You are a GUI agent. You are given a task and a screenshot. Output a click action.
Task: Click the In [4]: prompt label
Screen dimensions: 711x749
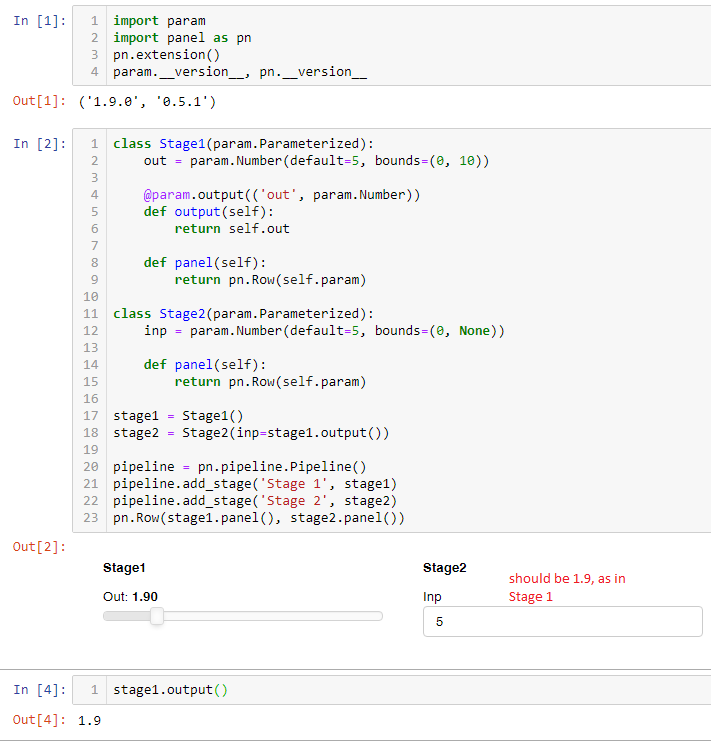click(40, 690)
